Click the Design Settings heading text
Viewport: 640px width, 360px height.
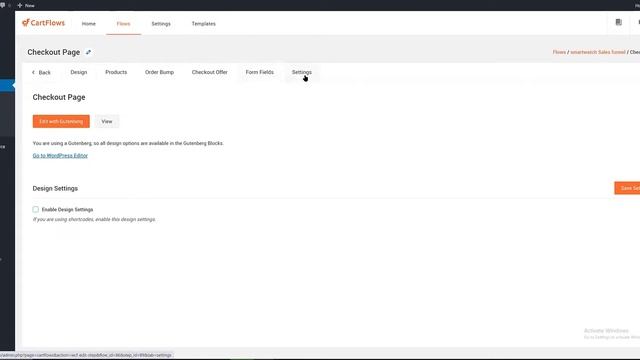tap(55, 189)
